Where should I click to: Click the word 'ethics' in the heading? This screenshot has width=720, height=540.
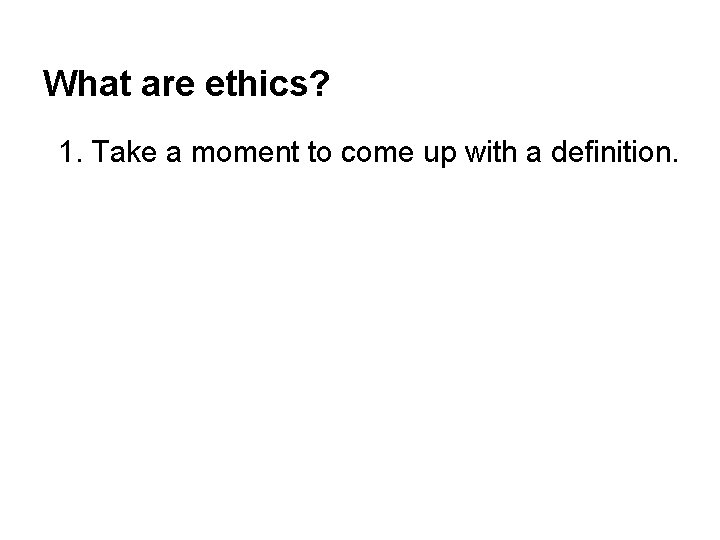(256, 83)
